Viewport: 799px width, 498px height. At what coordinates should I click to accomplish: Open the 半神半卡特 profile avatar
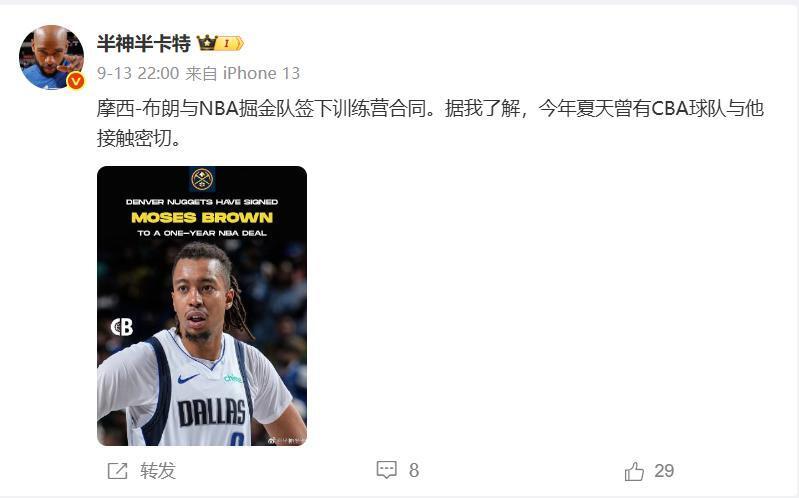51,57
